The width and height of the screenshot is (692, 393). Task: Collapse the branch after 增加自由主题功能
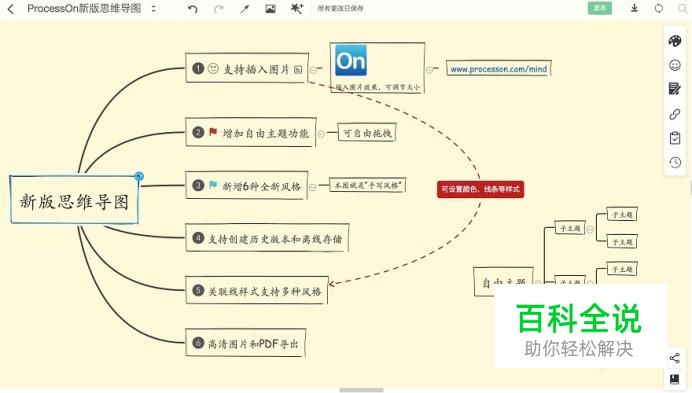(x=321, y=134)
